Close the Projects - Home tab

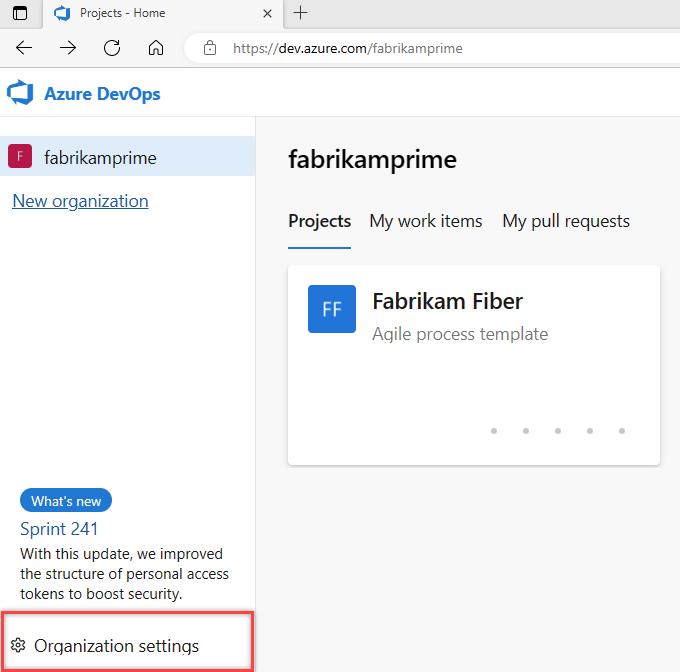point(268,13)
